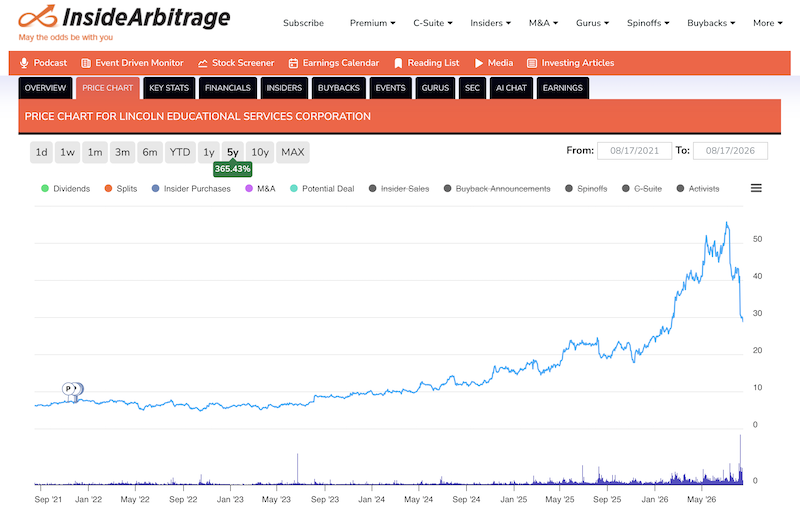
Task: Enable Activists legend series
Action: [697, 189]
